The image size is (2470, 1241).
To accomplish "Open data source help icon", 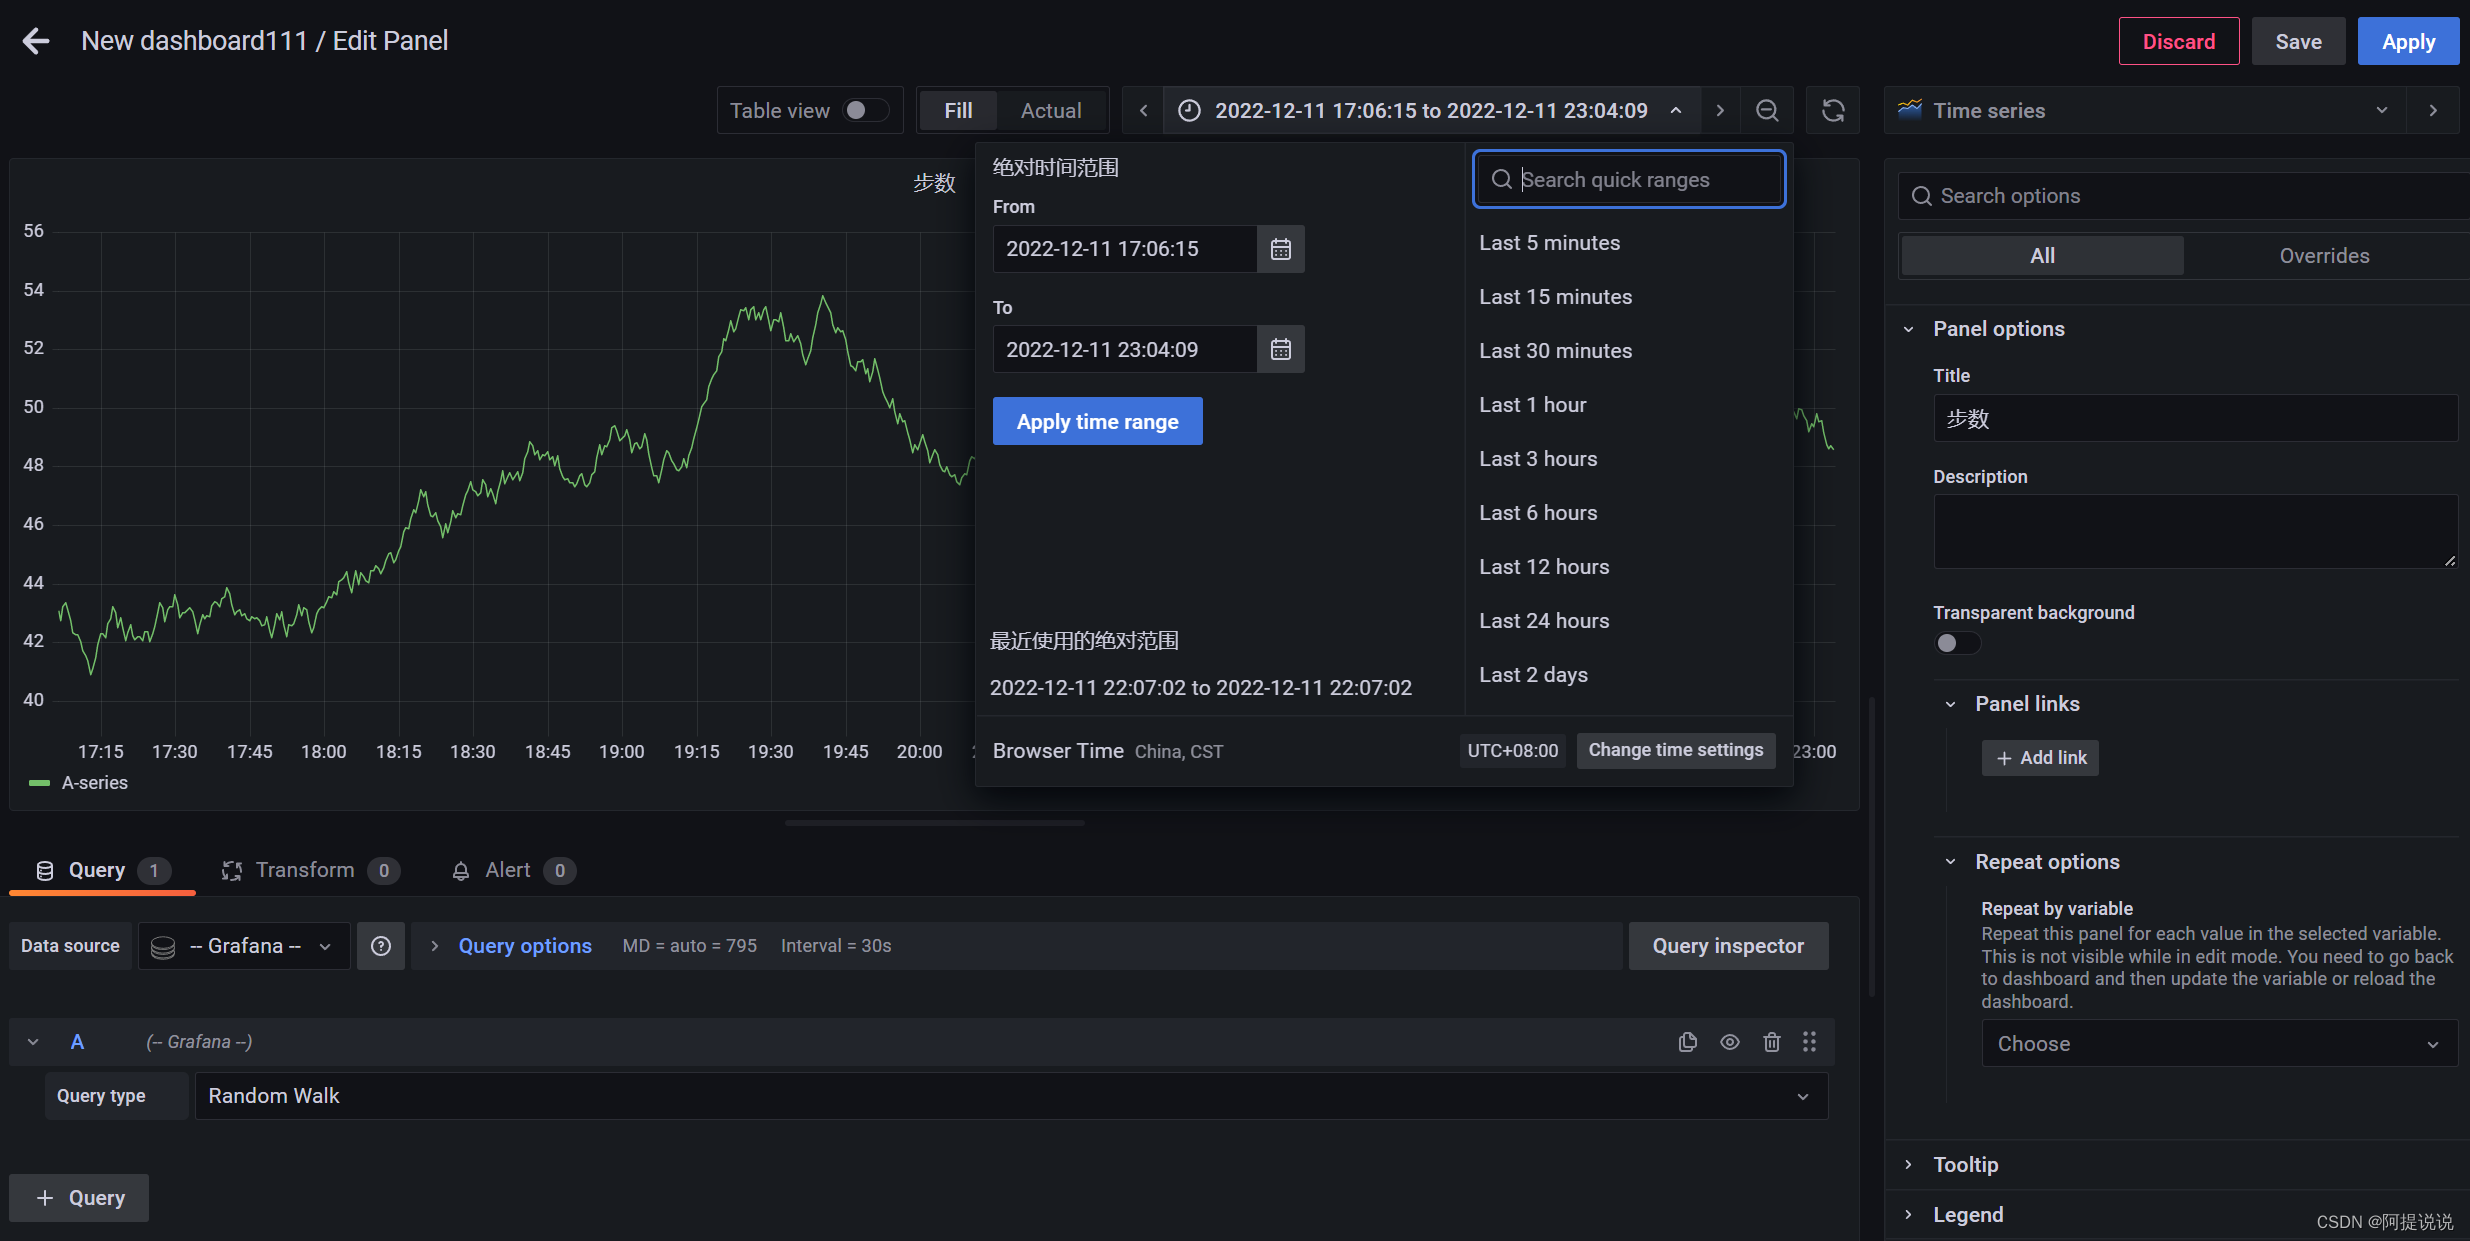I will coord(381,946).
